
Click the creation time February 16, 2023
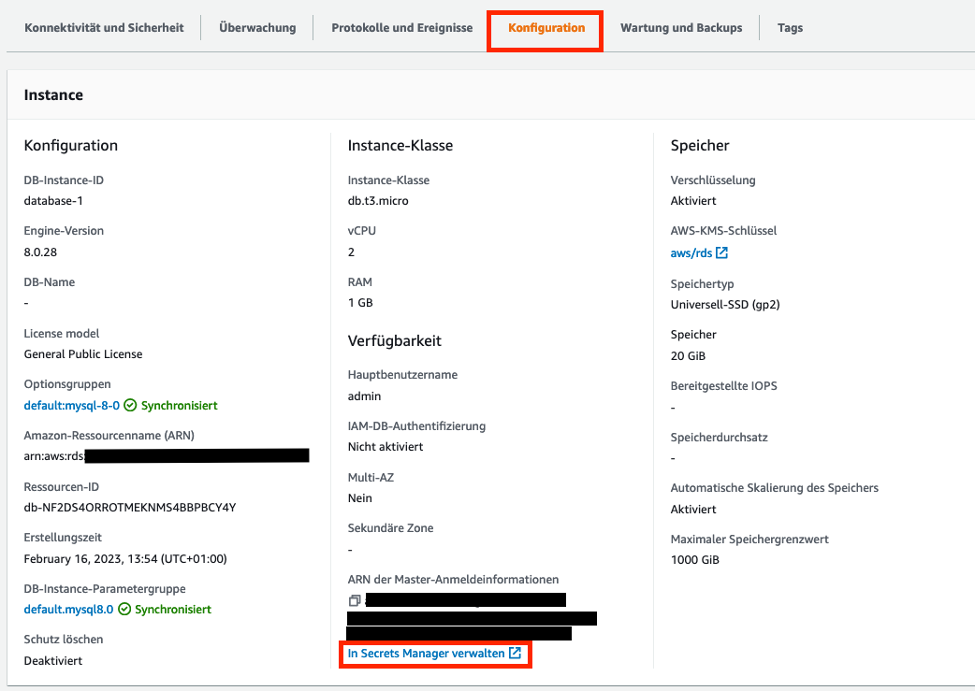pyautogui.click(x=125, y=559)
